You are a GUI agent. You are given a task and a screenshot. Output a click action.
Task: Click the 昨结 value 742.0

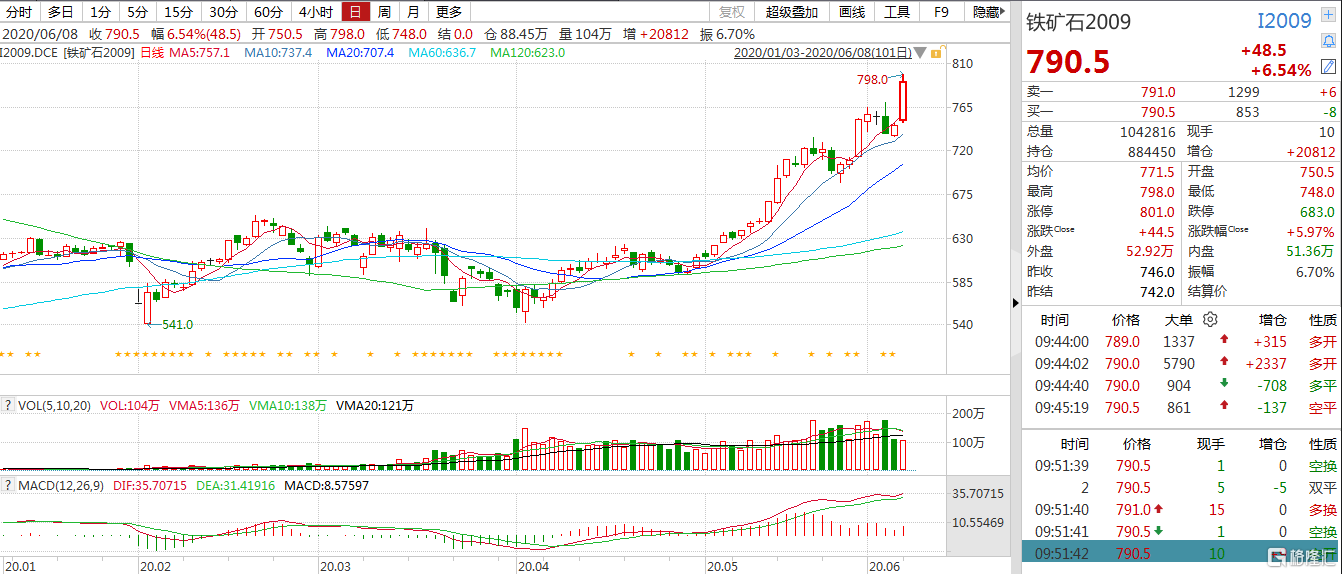tap(1159, 292)
